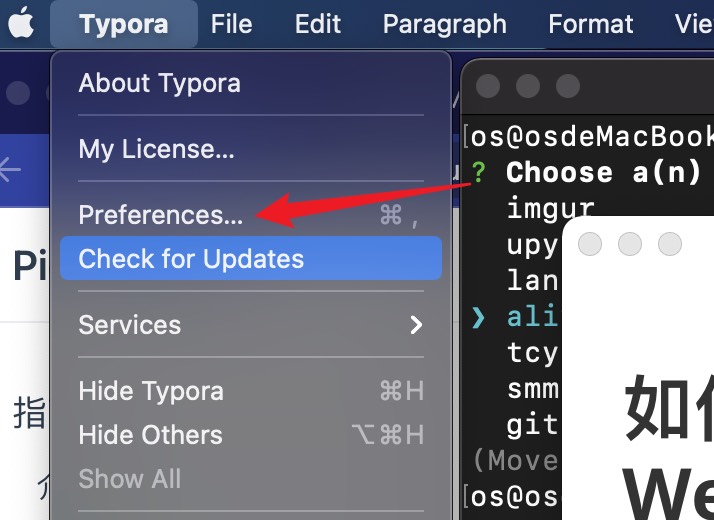714x520 pixels.
Task: Open the Format menu
Action: (591, 24)
